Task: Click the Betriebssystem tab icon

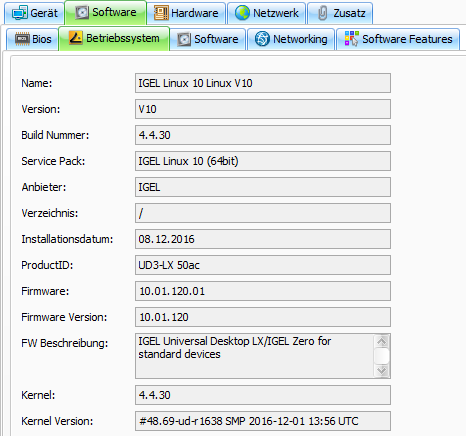Action: point(76,38)
